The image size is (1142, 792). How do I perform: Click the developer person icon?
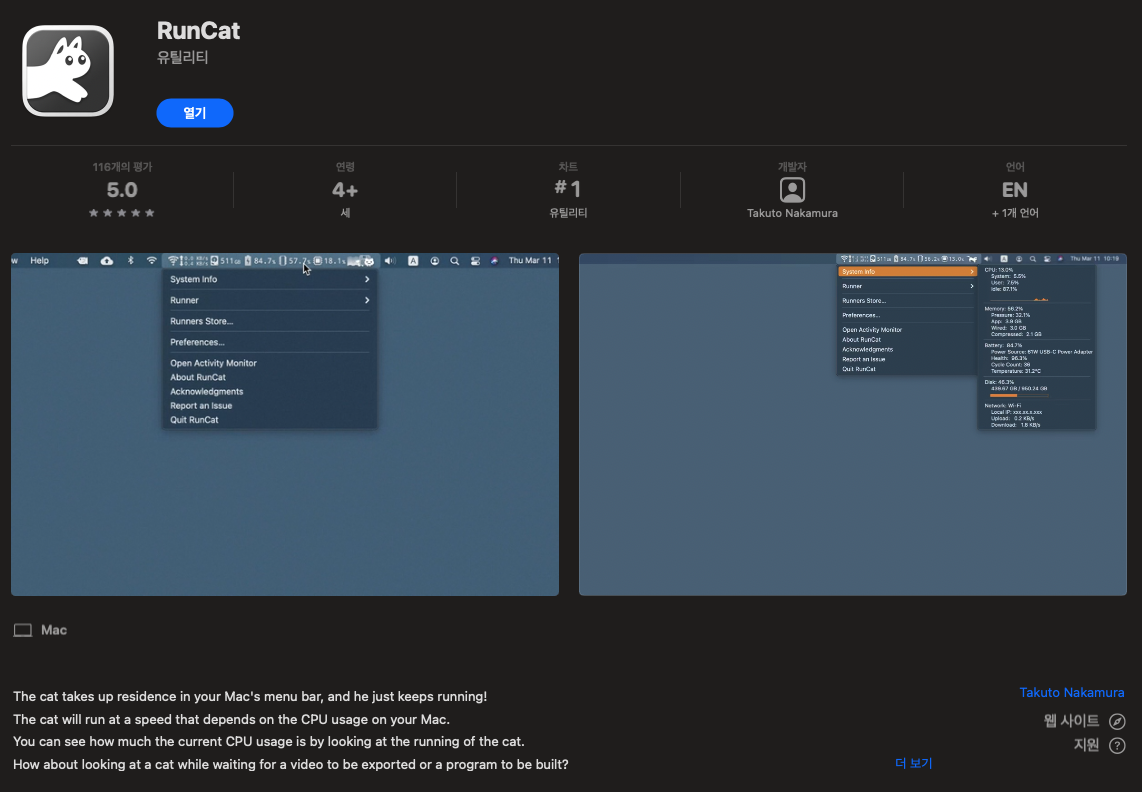pyautogui.click(x=792, y=190)
